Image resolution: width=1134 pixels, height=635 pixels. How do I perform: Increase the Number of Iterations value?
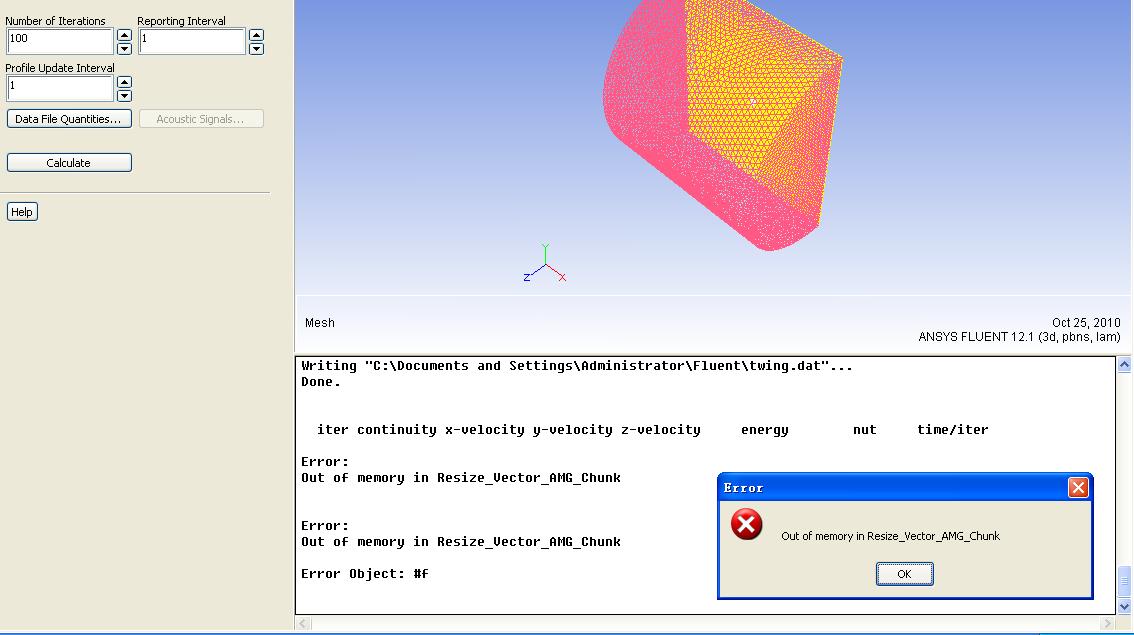[124, 35]
